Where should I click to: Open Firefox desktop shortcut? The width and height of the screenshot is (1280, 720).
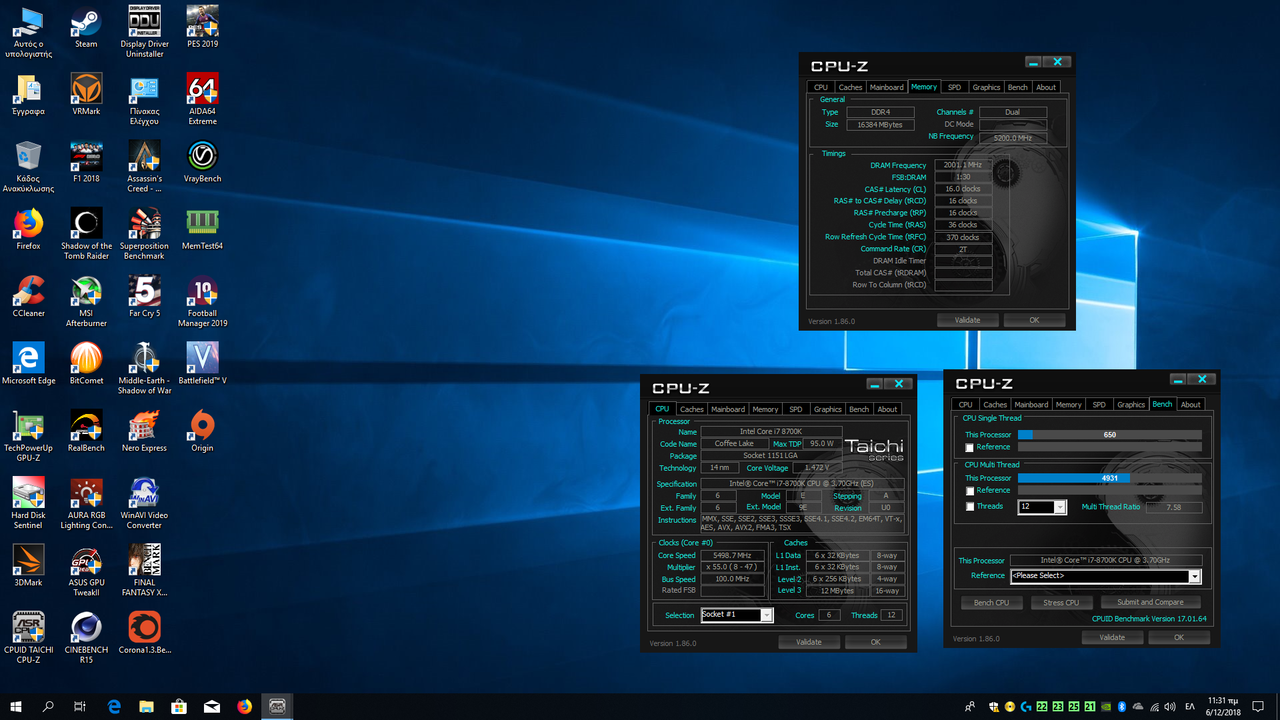click(28, 228)
